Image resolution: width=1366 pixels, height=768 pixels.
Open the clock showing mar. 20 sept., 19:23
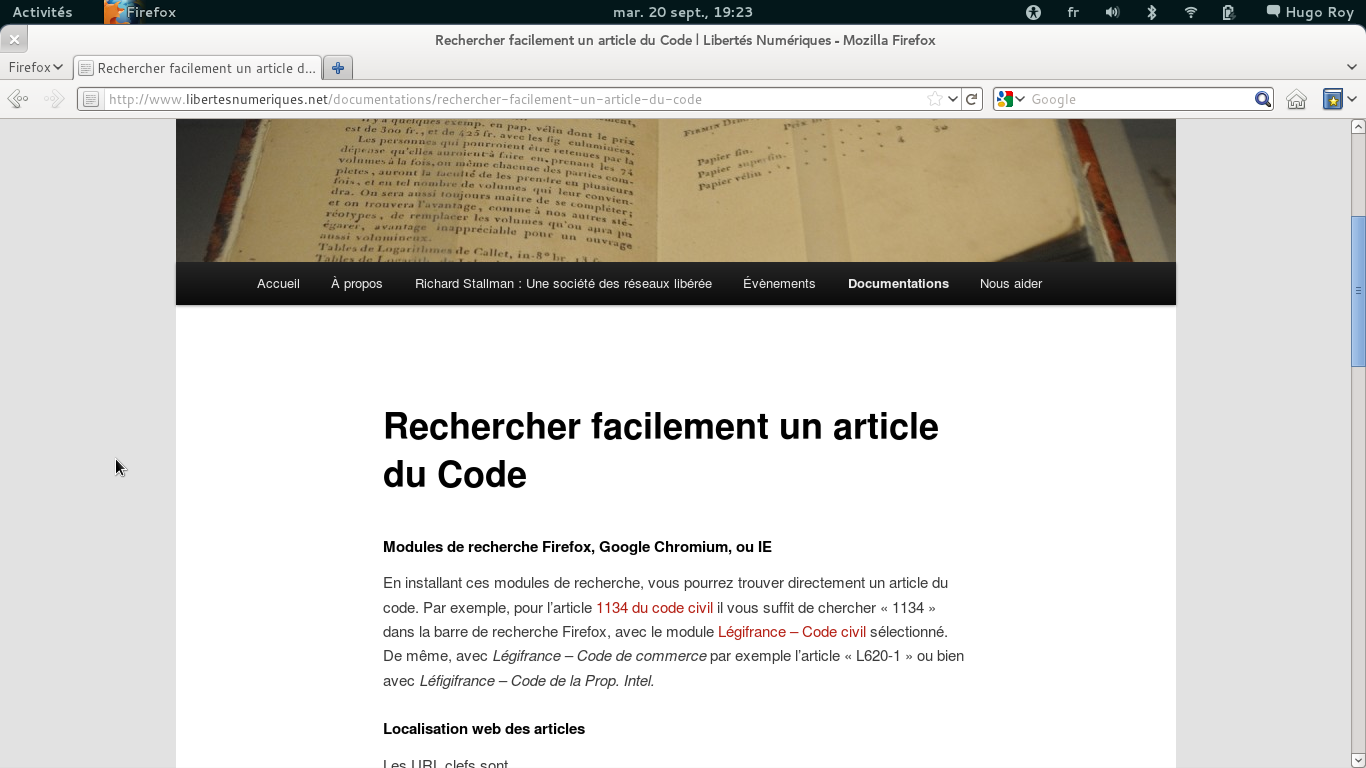tap(682, 12)
